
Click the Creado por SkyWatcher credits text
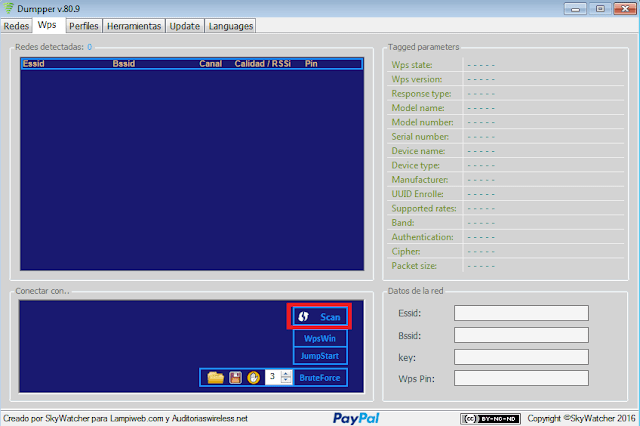pyautogui.click(x=125, y=419)
